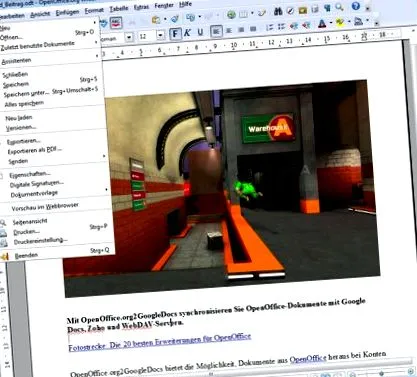The width and height of the screenshot is (417, 377).
Task: Toggle bullet list
Action: pyautogui.click(x=281, y=27)
